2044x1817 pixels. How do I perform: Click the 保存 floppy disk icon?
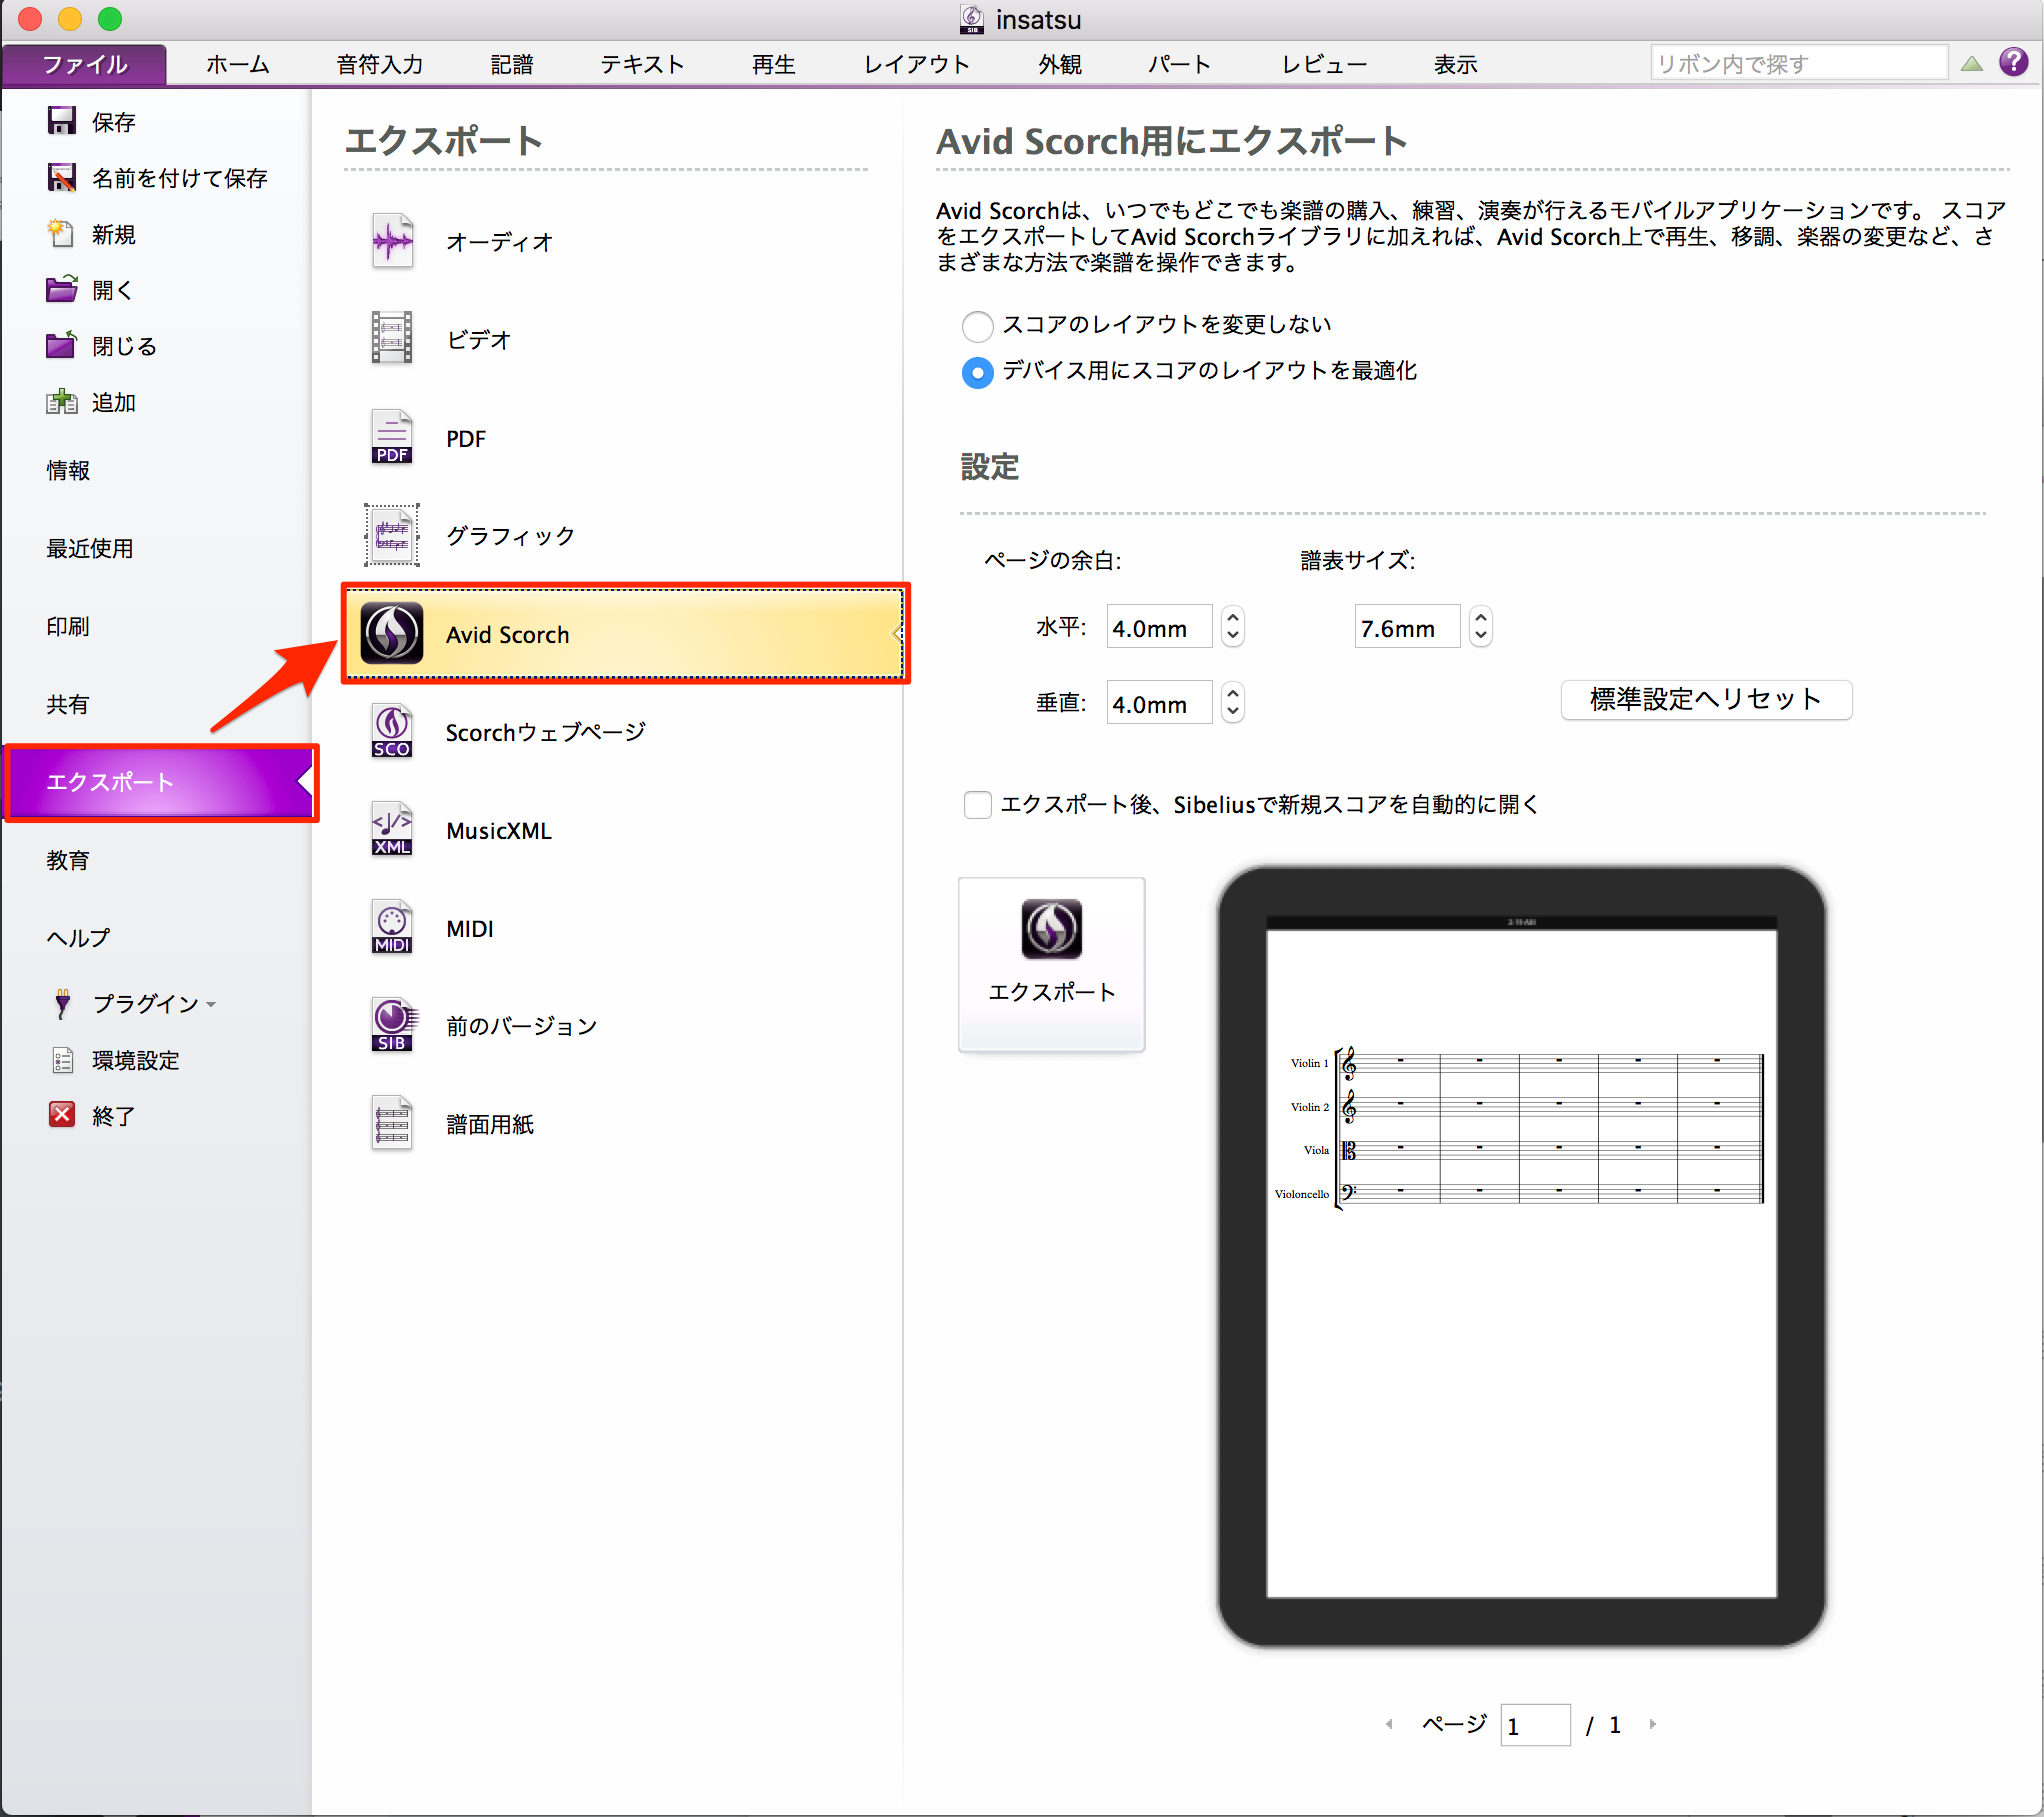pyautogui.click(x=62, y=121)
